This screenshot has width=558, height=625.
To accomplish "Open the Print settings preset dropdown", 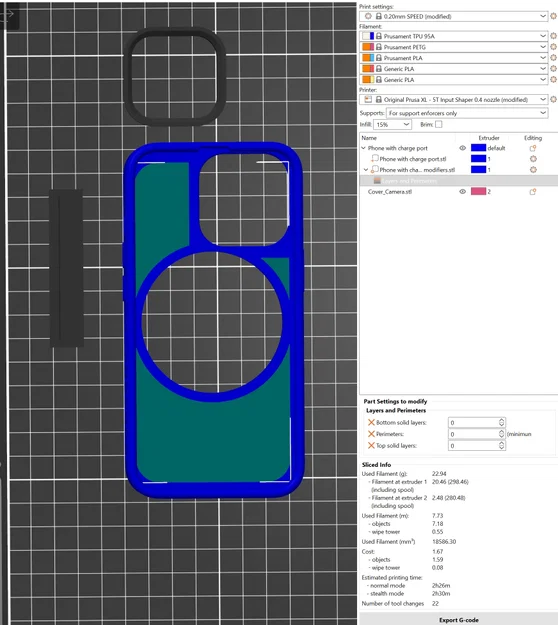I will tap(543, 16).
